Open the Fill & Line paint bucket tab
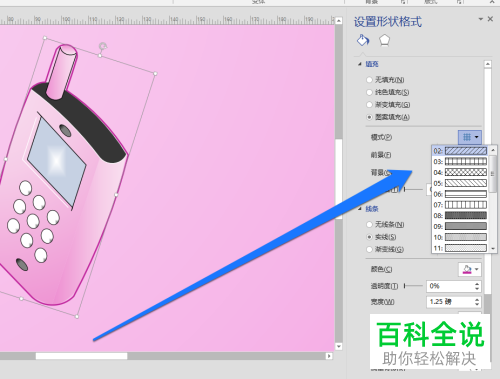The width and height of the screenshot is (500, 379). (363, 40)
